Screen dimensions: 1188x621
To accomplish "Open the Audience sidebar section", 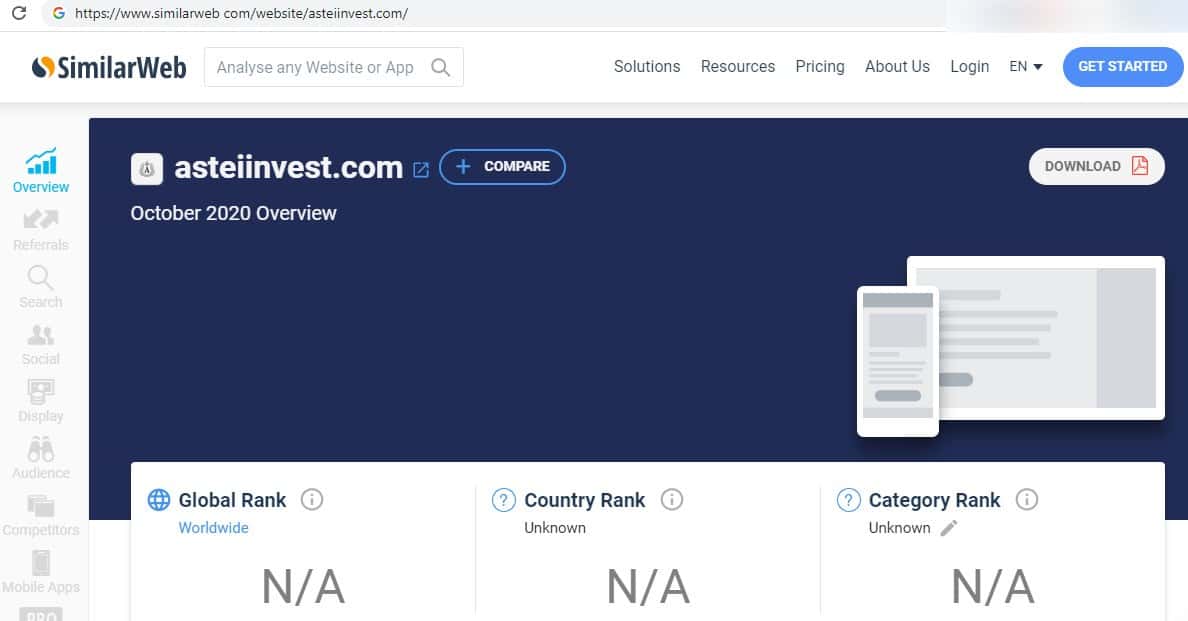I will (x=41, y=458).
